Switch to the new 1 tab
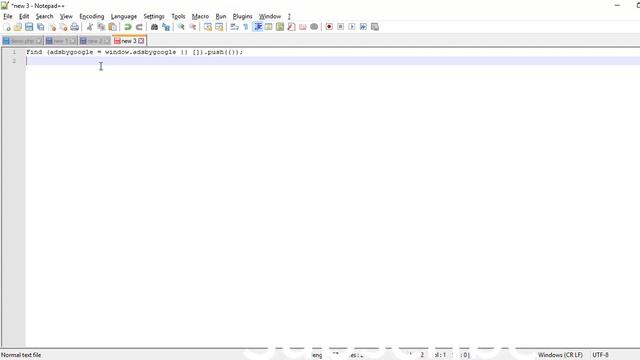Screen dimensions: 640x360 point(60,41)
